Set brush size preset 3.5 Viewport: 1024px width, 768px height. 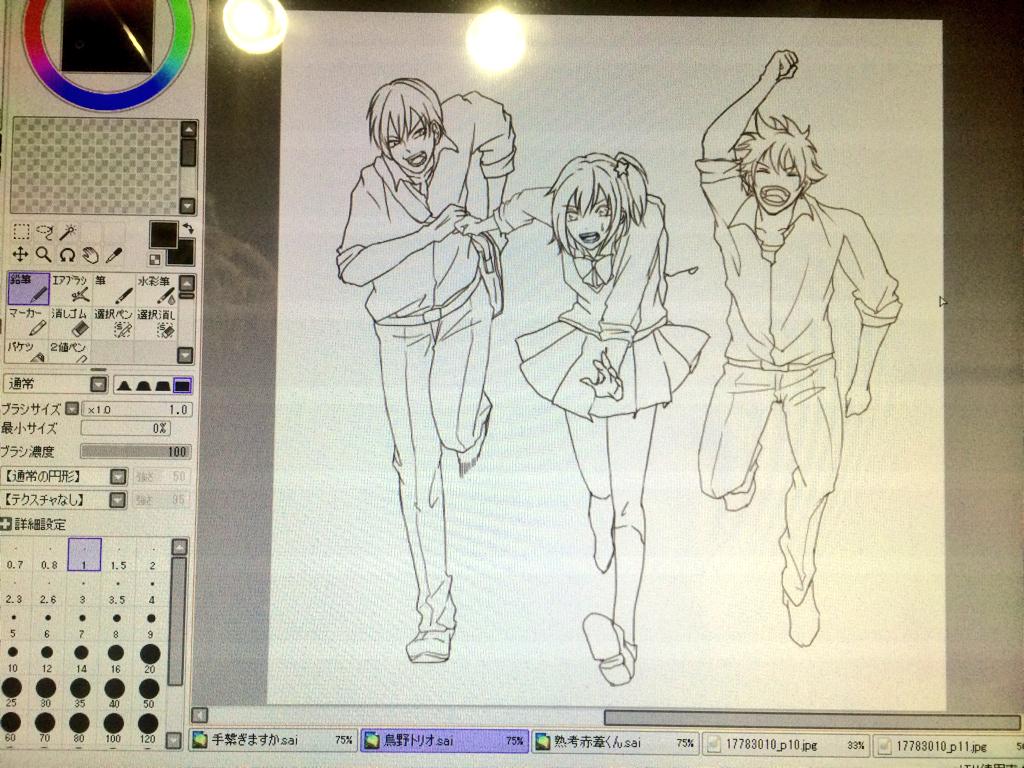[117, 590]
